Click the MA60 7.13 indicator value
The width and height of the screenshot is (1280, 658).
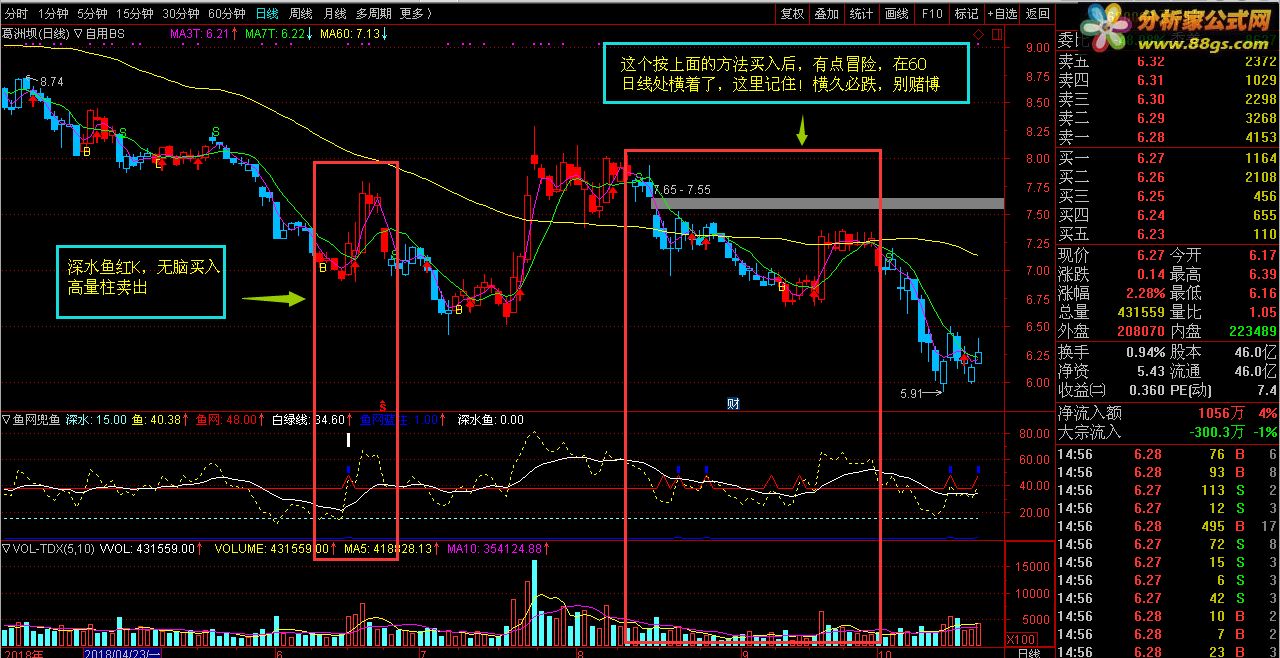pos(353,33)
